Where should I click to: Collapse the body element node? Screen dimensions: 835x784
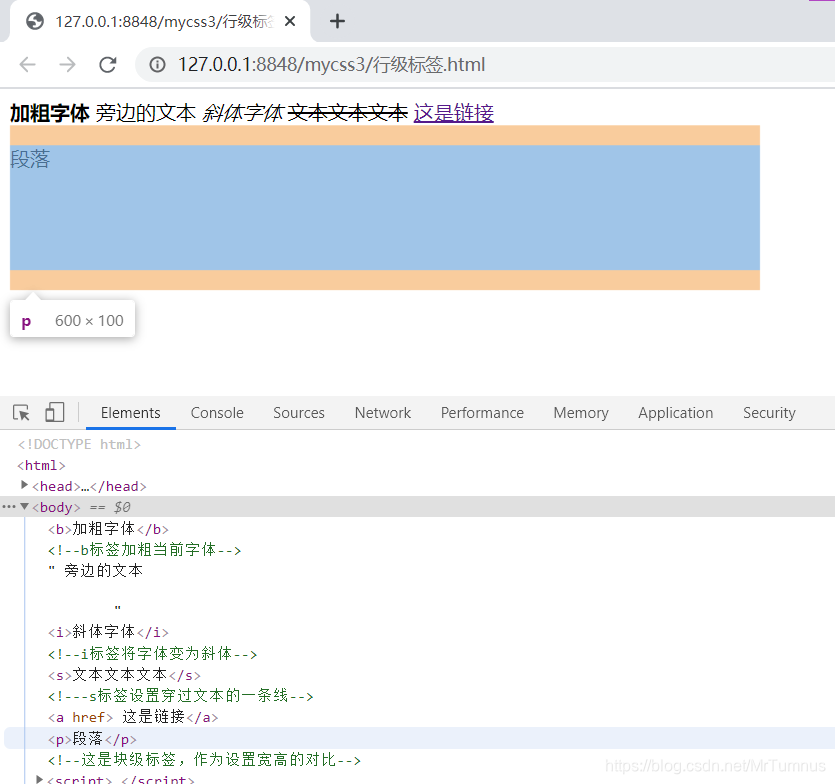point(24,507)
